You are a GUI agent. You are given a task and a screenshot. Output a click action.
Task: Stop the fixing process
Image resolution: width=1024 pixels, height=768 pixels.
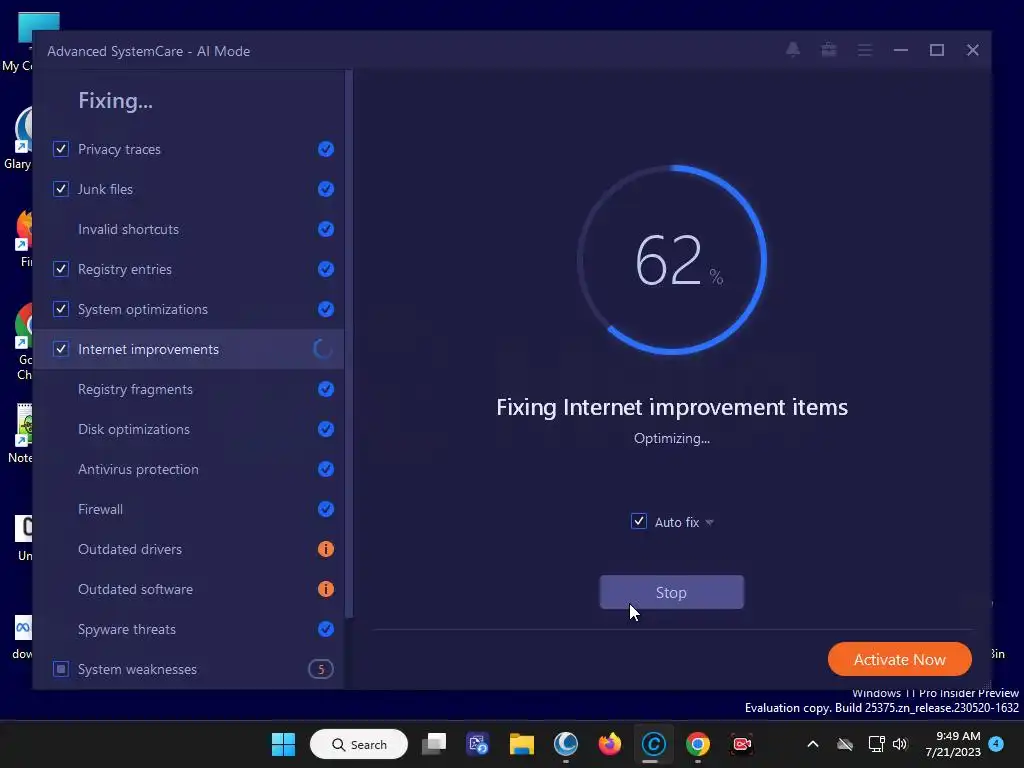tap(671, 592)
